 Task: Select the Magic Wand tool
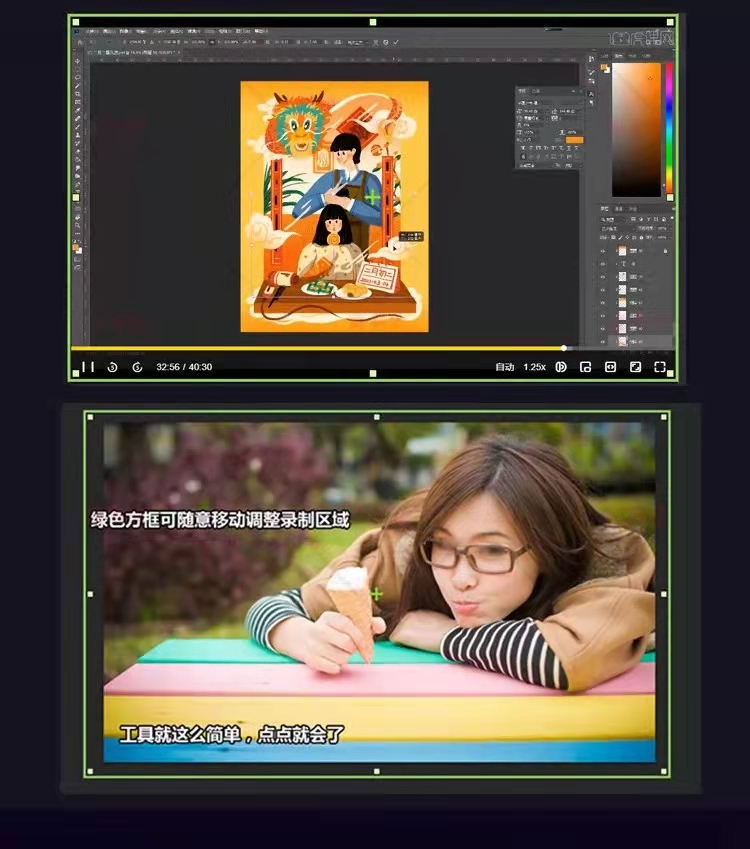pyautogui.click(x=77, y=86)
